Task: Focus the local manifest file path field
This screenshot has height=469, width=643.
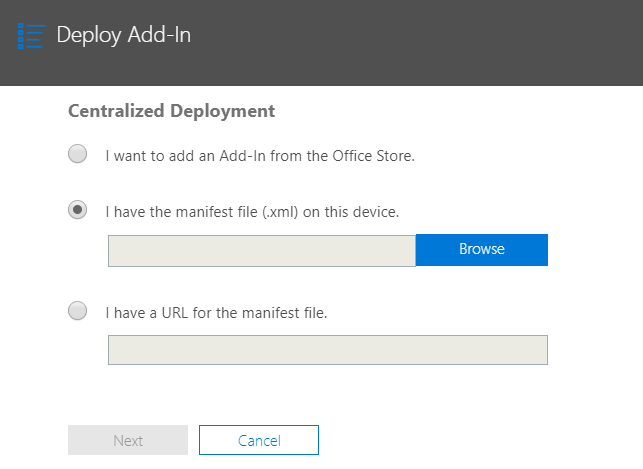Action: (x=261, y=251)
